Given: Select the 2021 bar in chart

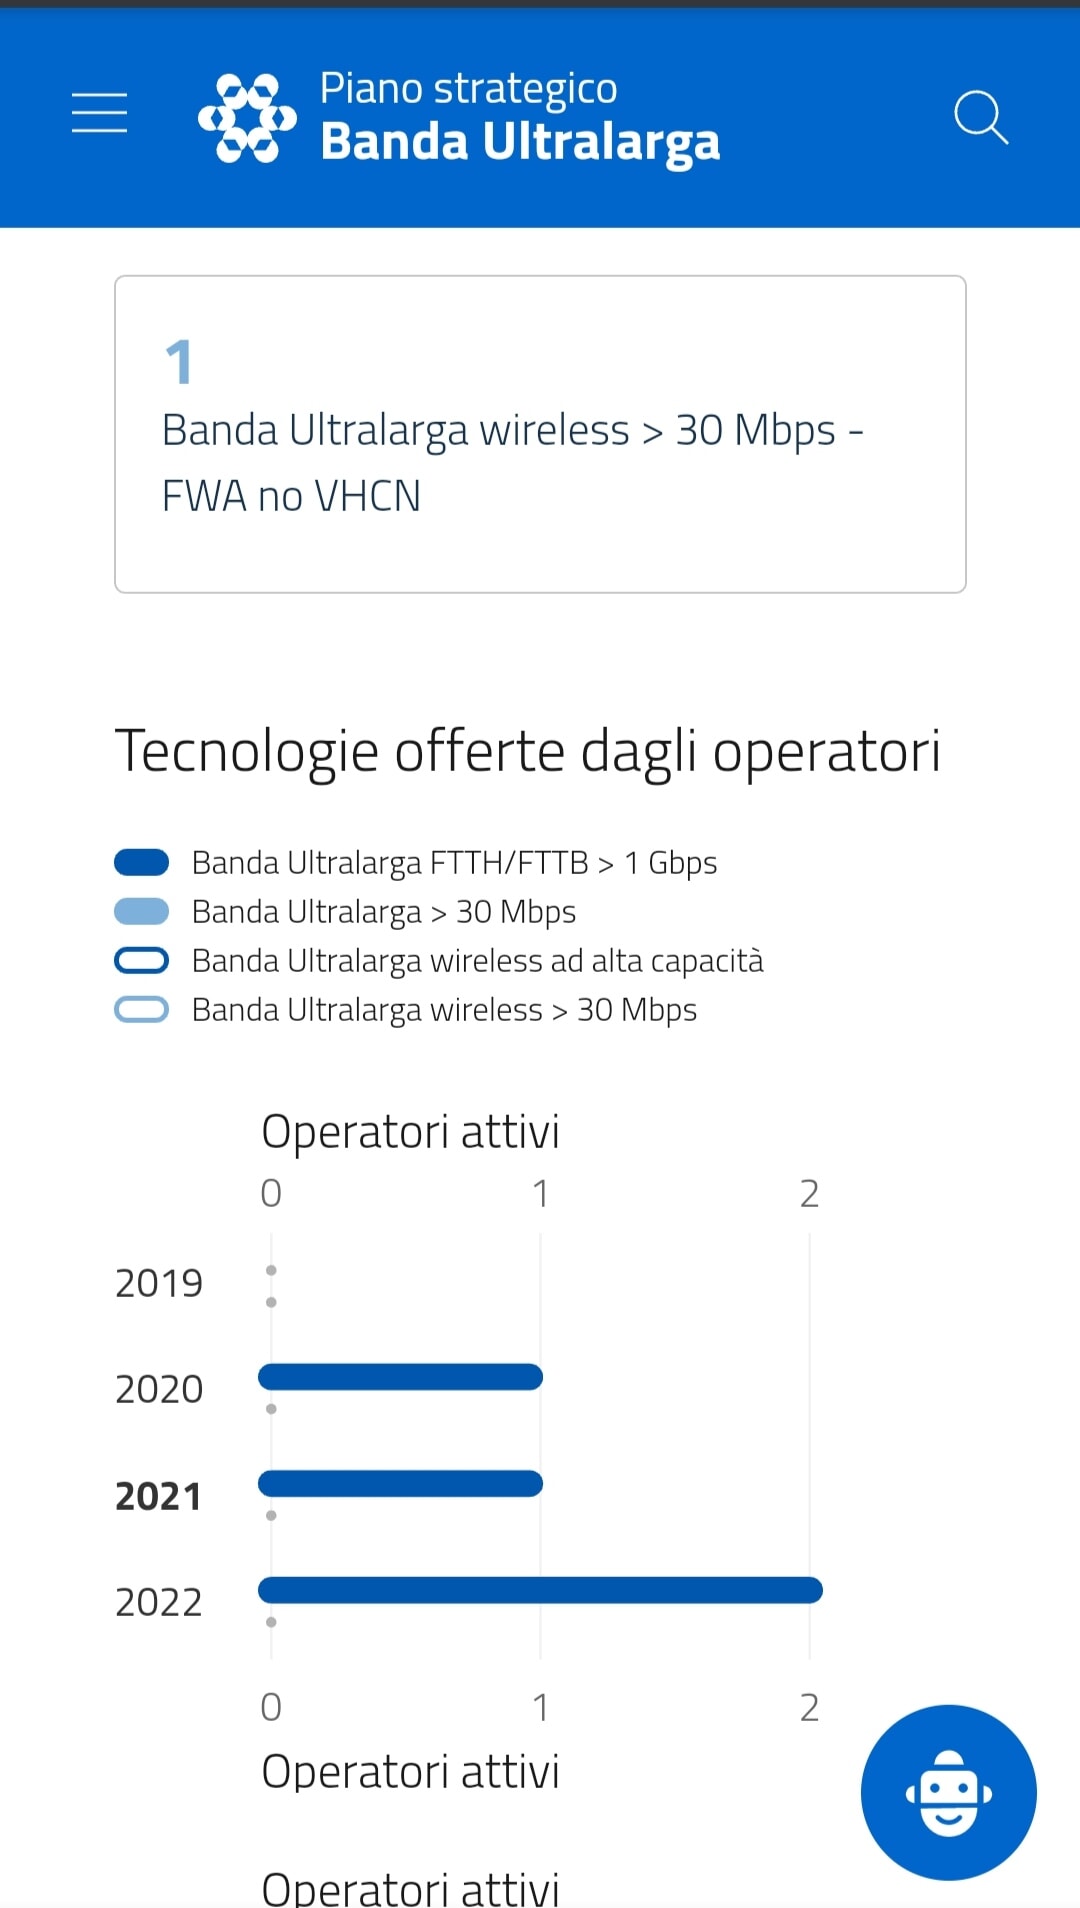Looking at the screenshot, I should tap(400, 1484).
